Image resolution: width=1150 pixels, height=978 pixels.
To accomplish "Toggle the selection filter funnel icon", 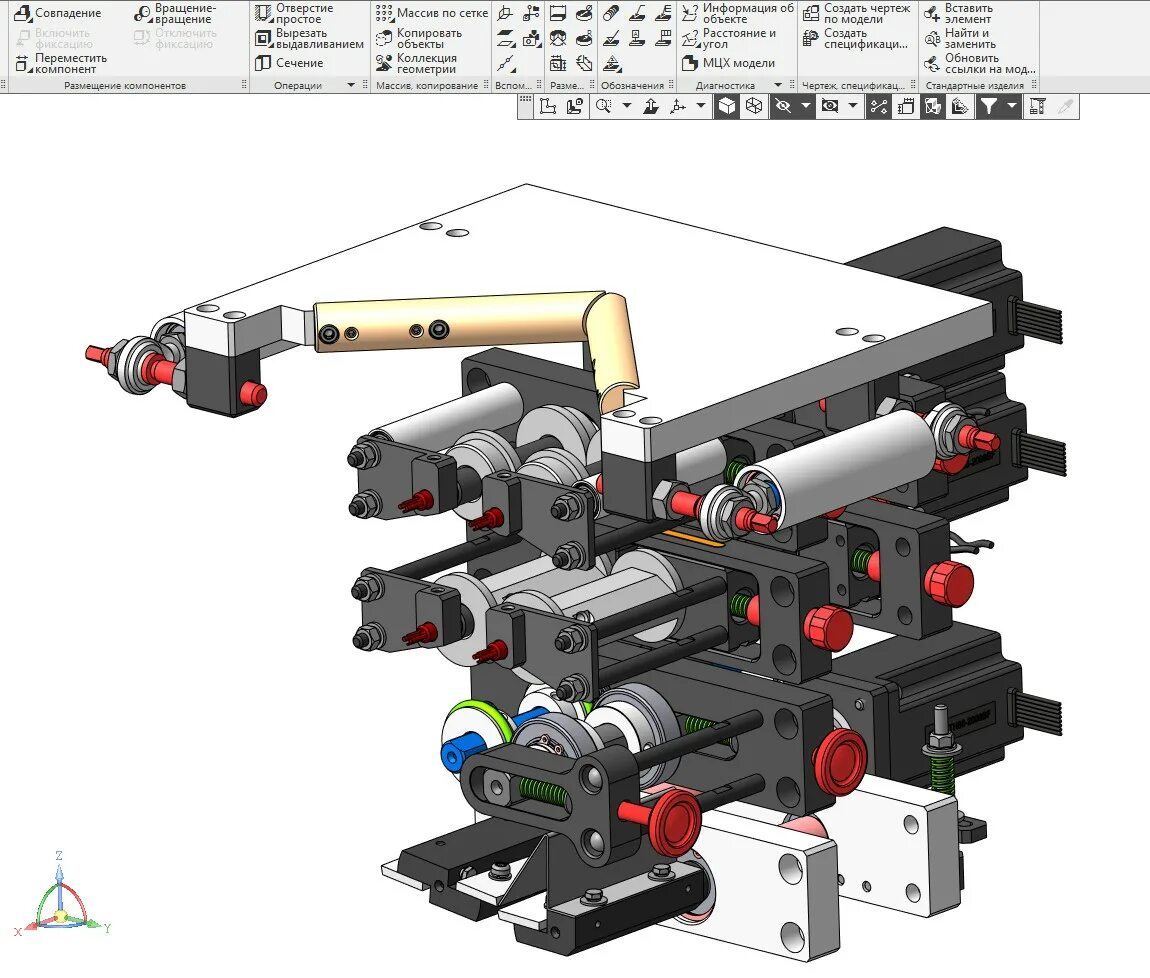I will pyautogui.click(x=989, y=107).
